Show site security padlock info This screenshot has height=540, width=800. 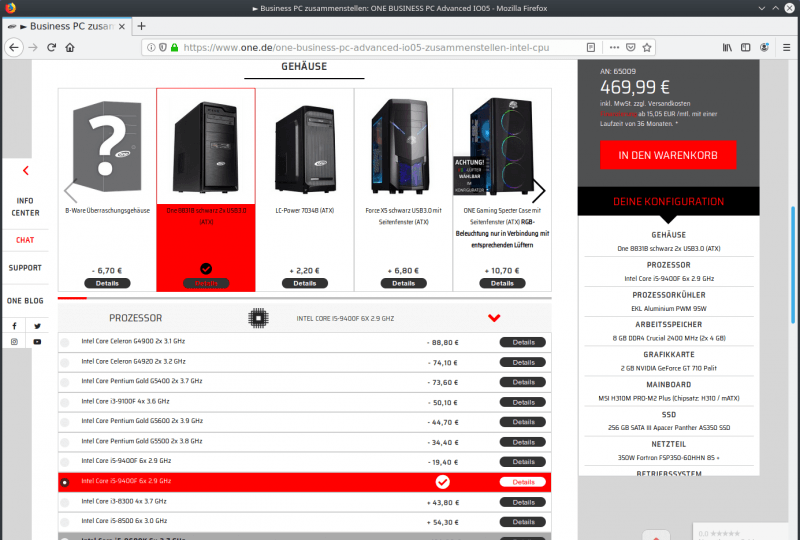point(174,47)
